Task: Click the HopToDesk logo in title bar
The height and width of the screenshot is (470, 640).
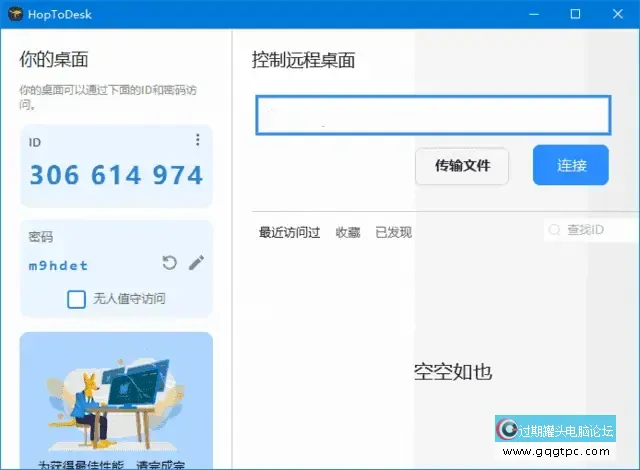Action: coord(16,14)
